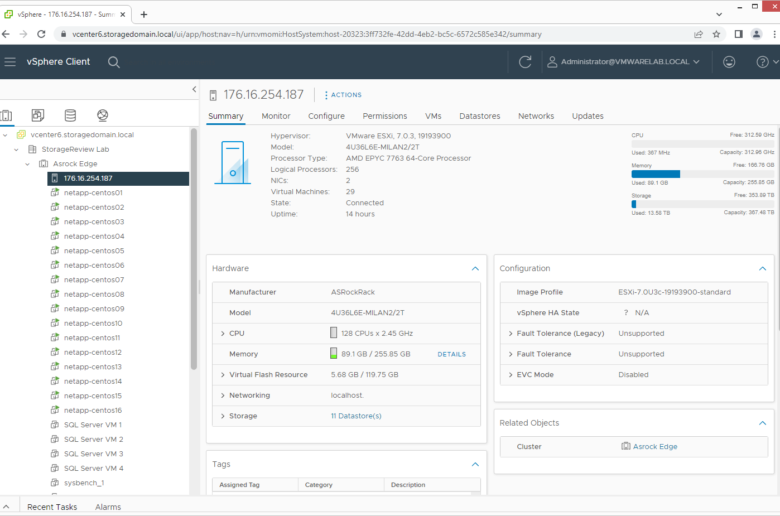780x516 pixels.
Task: Click the host icon beside 176.16.254.187 title
Action: click(x=213, y=95)
